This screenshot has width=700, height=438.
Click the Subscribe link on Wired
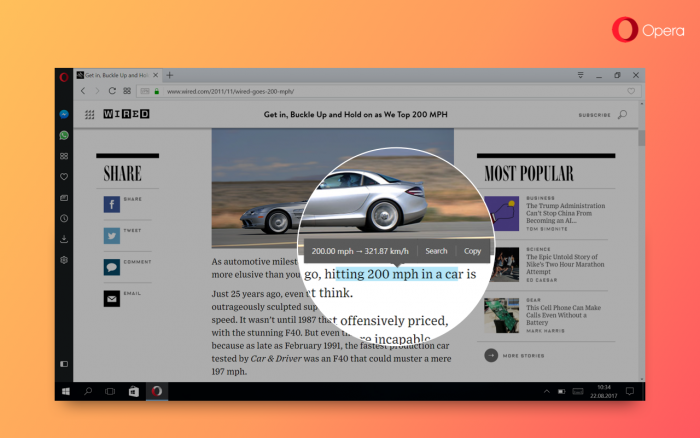(x=594, y=115)
